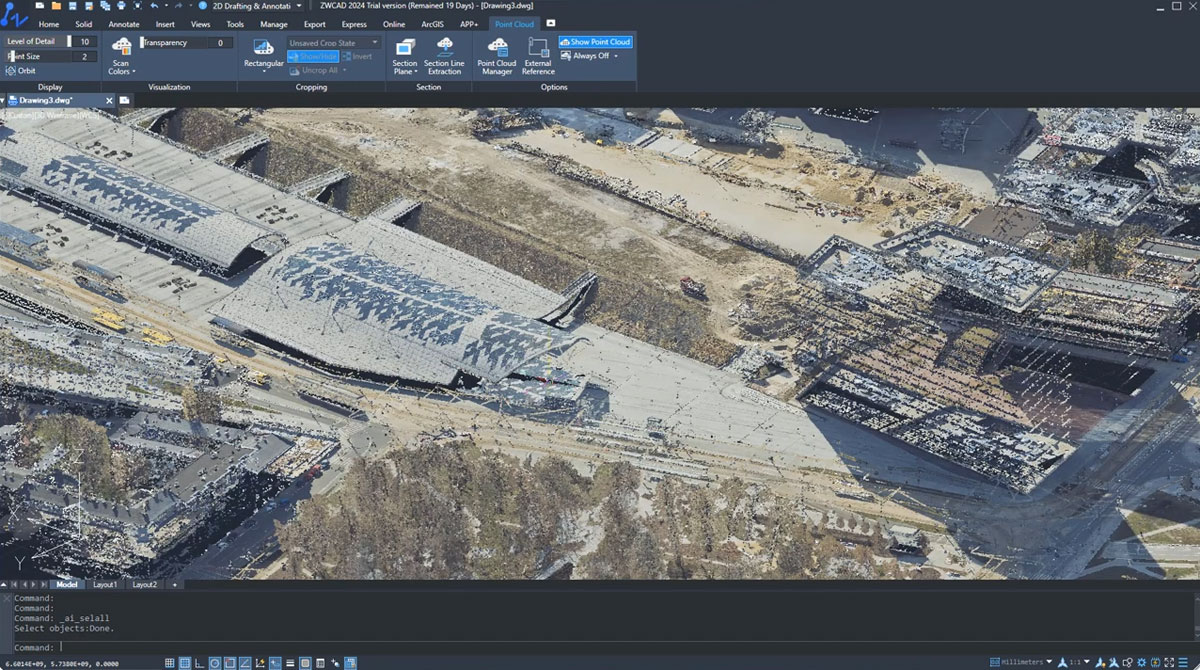Toggle grid display in status bar
The height and width of the screenshot is (670, 1200).
point(184,662)
